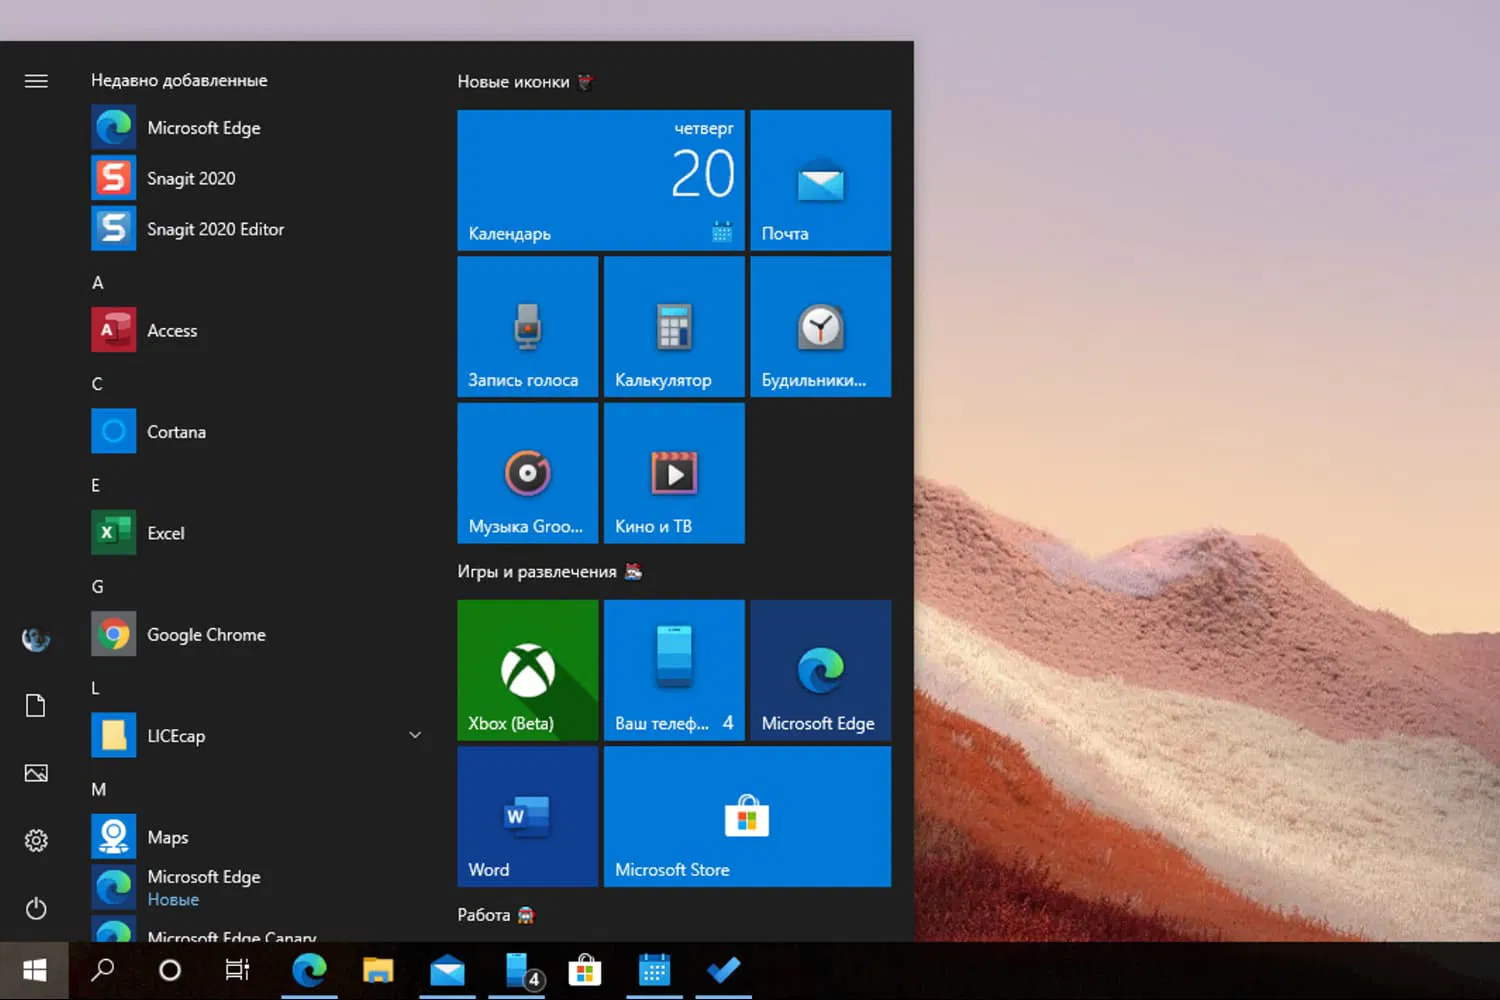The width and height of the screenshot is (1500, 1000).
Task: Open the Почта tile
Action: tap(820, 180)
